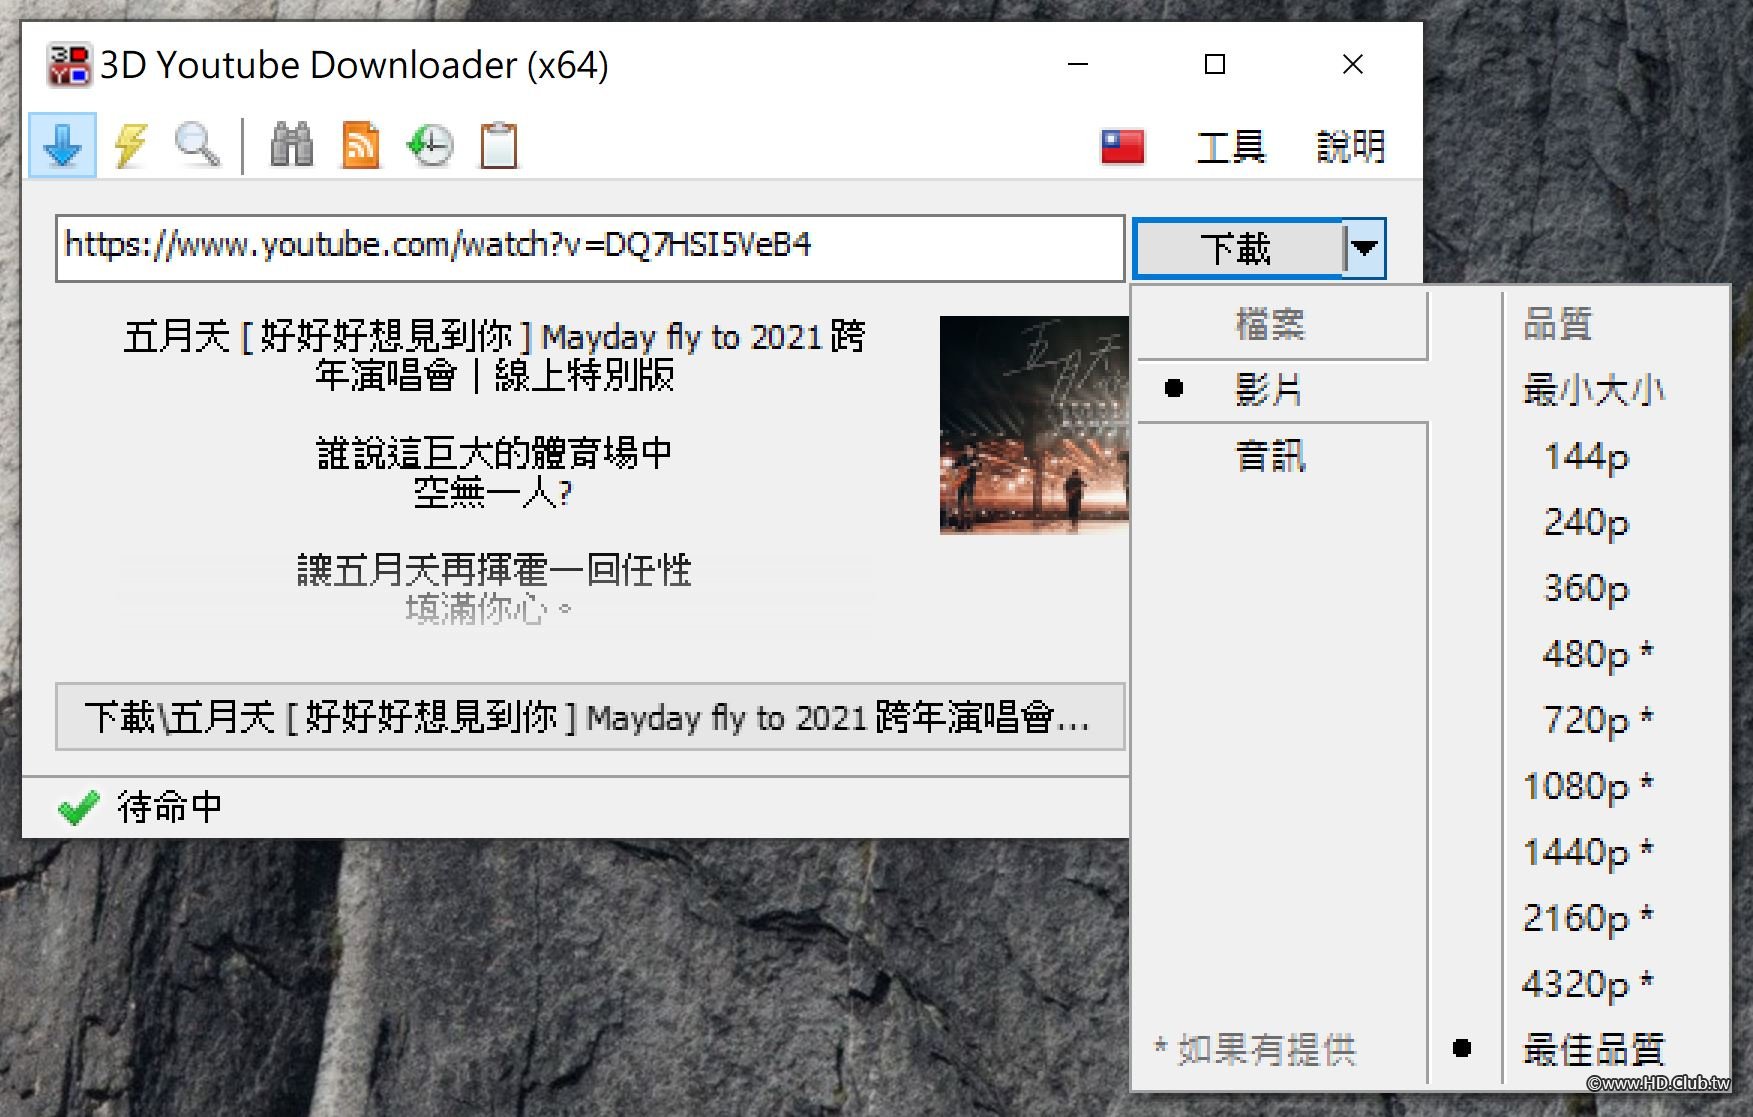The width and height of the screenshot is (1753, 1117).
Task: Click the output path button starting with 下載\五月天
Action: point(590,717)
